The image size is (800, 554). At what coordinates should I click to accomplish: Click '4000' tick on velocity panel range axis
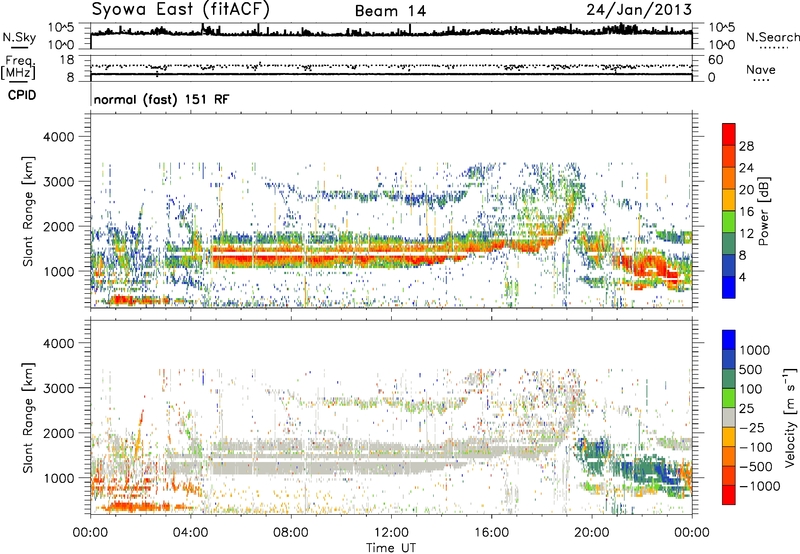pos(59,343)
